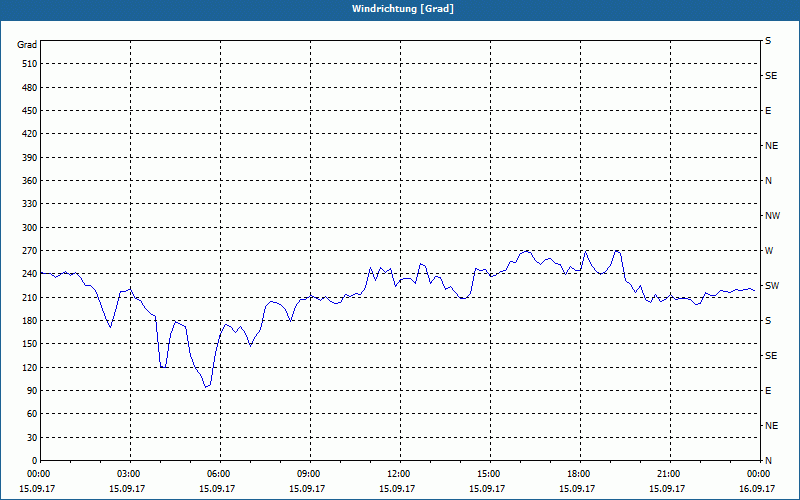Click the 450 y-axis value
The image size is (800, 500).
click(30, 111)
